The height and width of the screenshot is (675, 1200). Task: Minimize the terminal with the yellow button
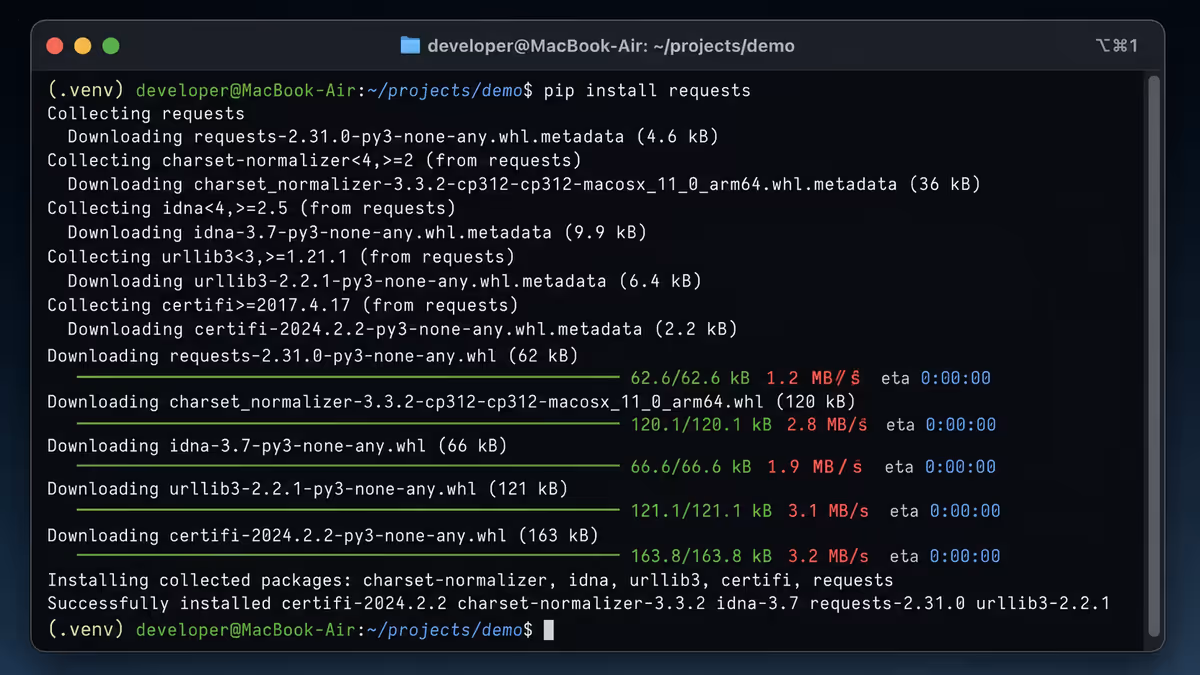pos(83,45)
